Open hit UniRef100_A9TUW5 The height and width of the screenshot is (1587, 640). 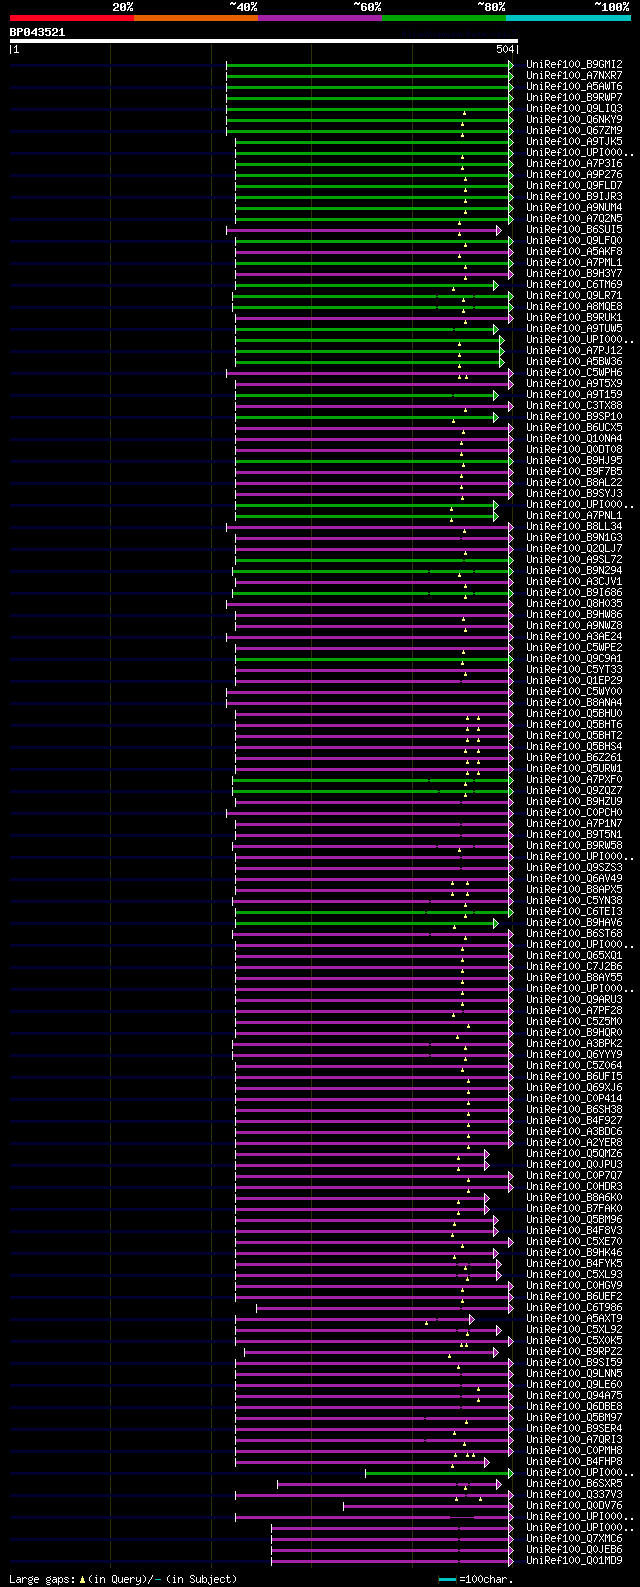tap(574, 328)
